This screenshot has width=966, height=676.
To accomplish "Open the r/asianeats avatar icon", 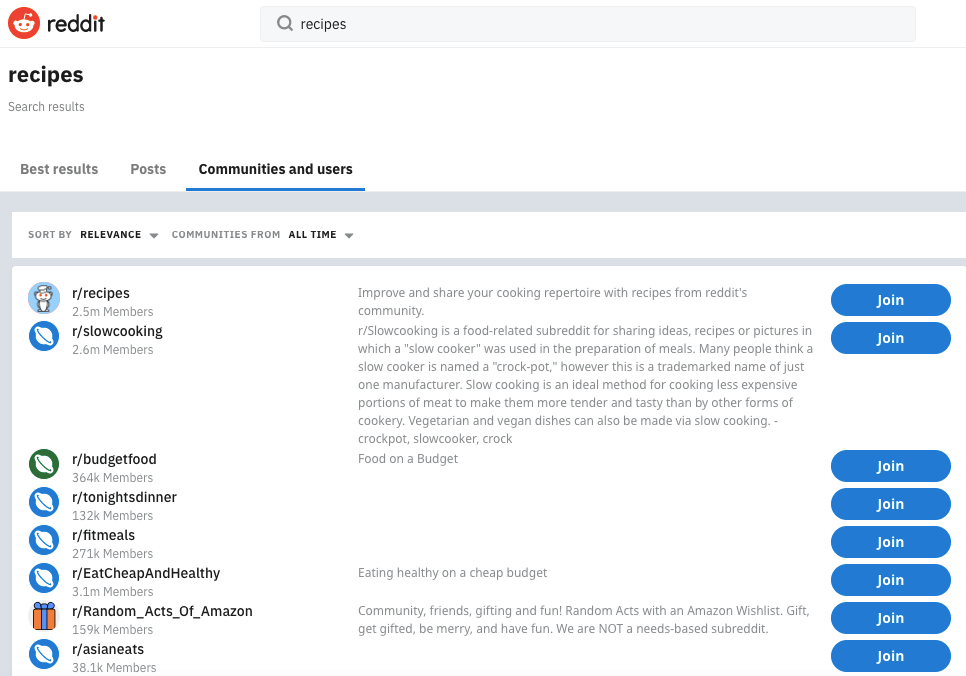I will point(44,654).
